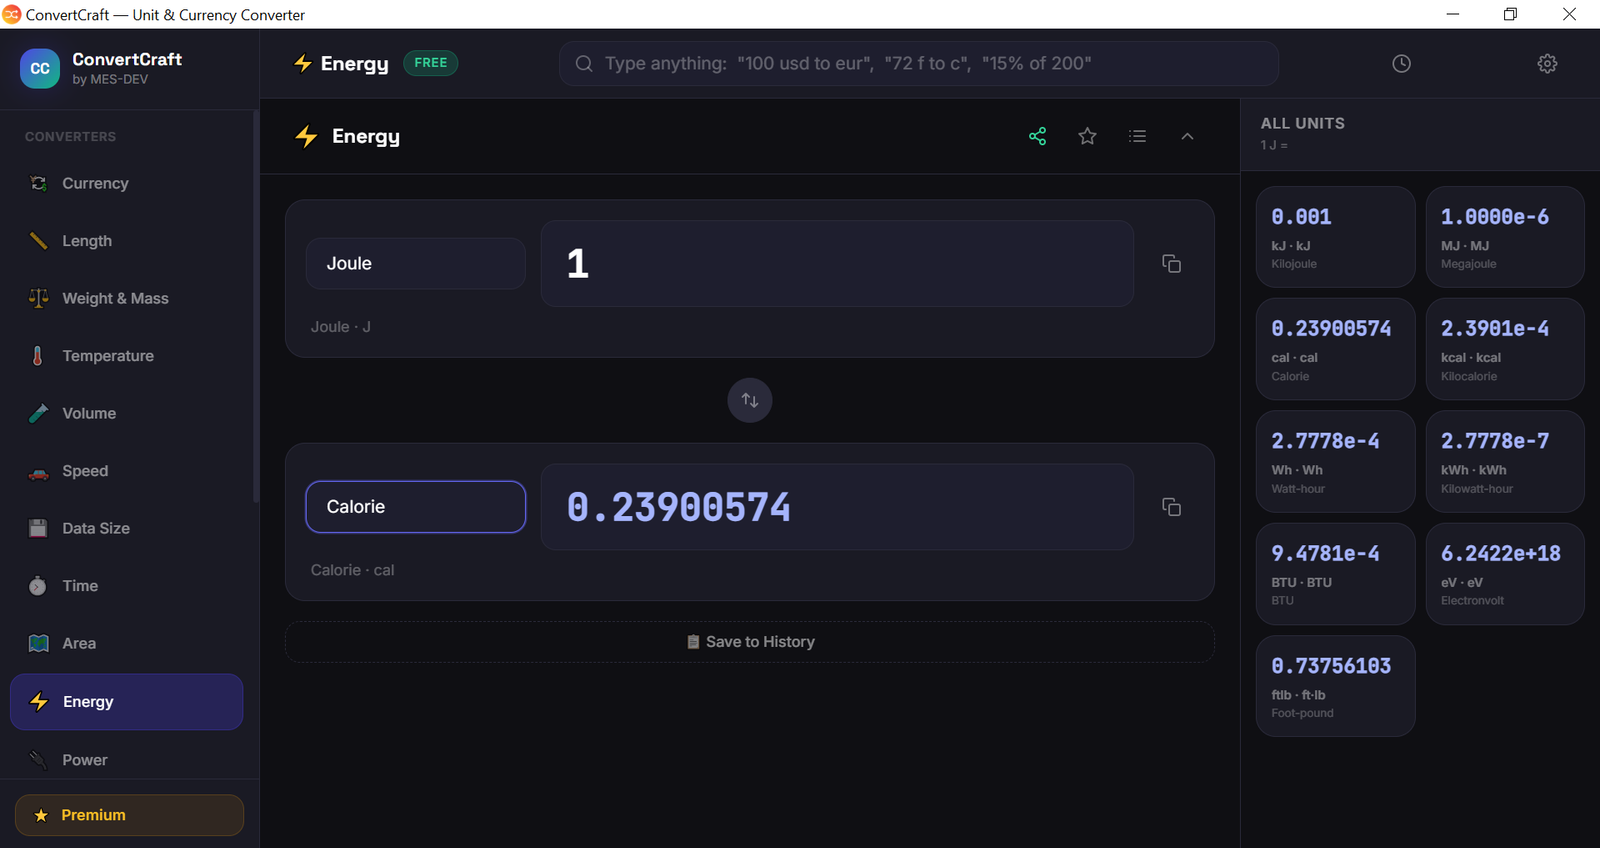Go to the Data Size converter
Image resolution: width=1600 pixels, height=848 pixels.
[x=127, y=528]
